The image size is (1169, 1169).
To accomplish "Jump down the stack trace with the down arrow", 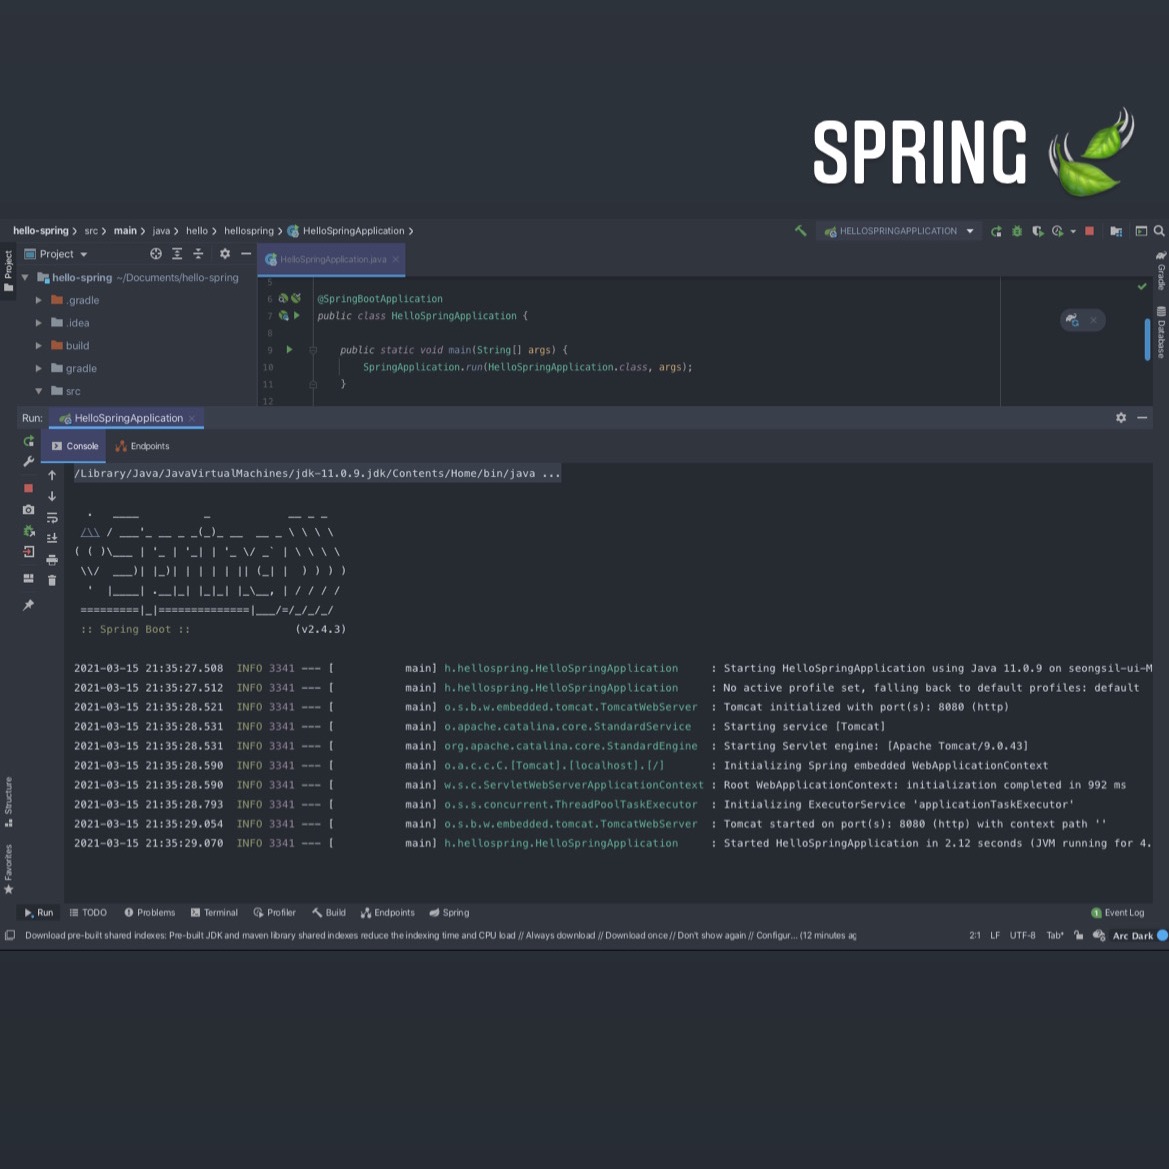I will click(x=52, y=496).
